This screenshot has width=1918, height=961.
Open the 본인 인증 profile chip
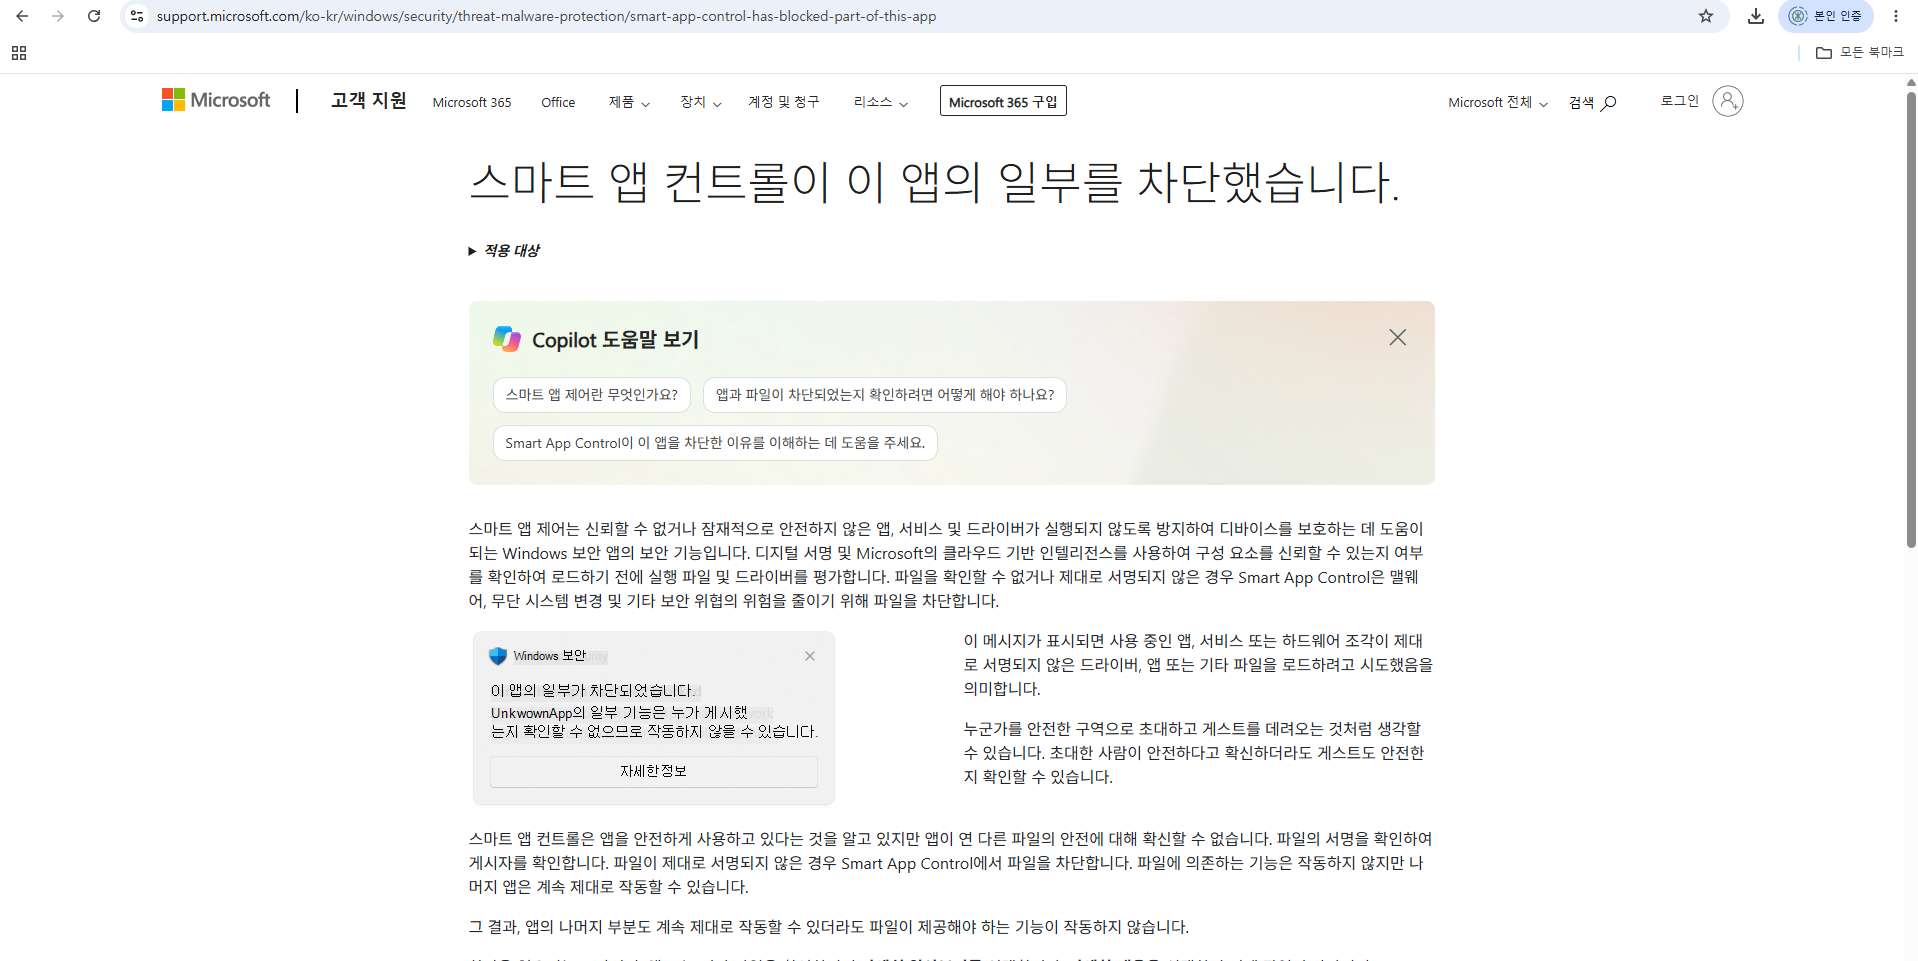tap(1826, 16)
